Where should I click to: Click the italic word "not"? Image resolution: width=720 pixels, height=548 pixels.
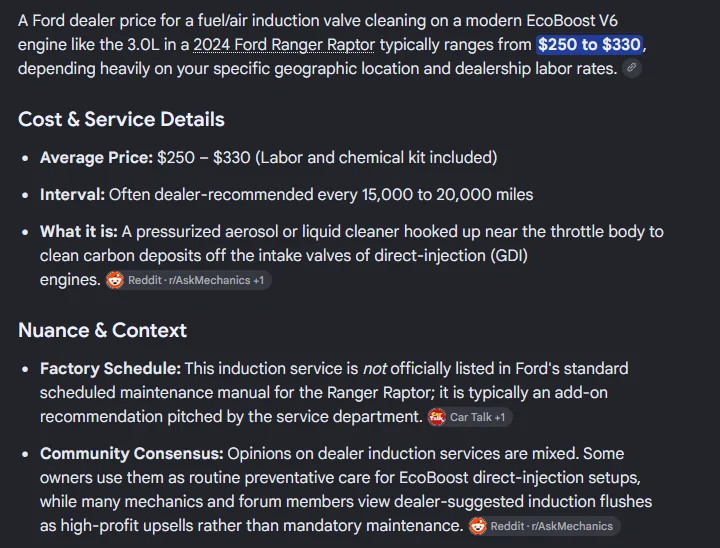(374, 368)
